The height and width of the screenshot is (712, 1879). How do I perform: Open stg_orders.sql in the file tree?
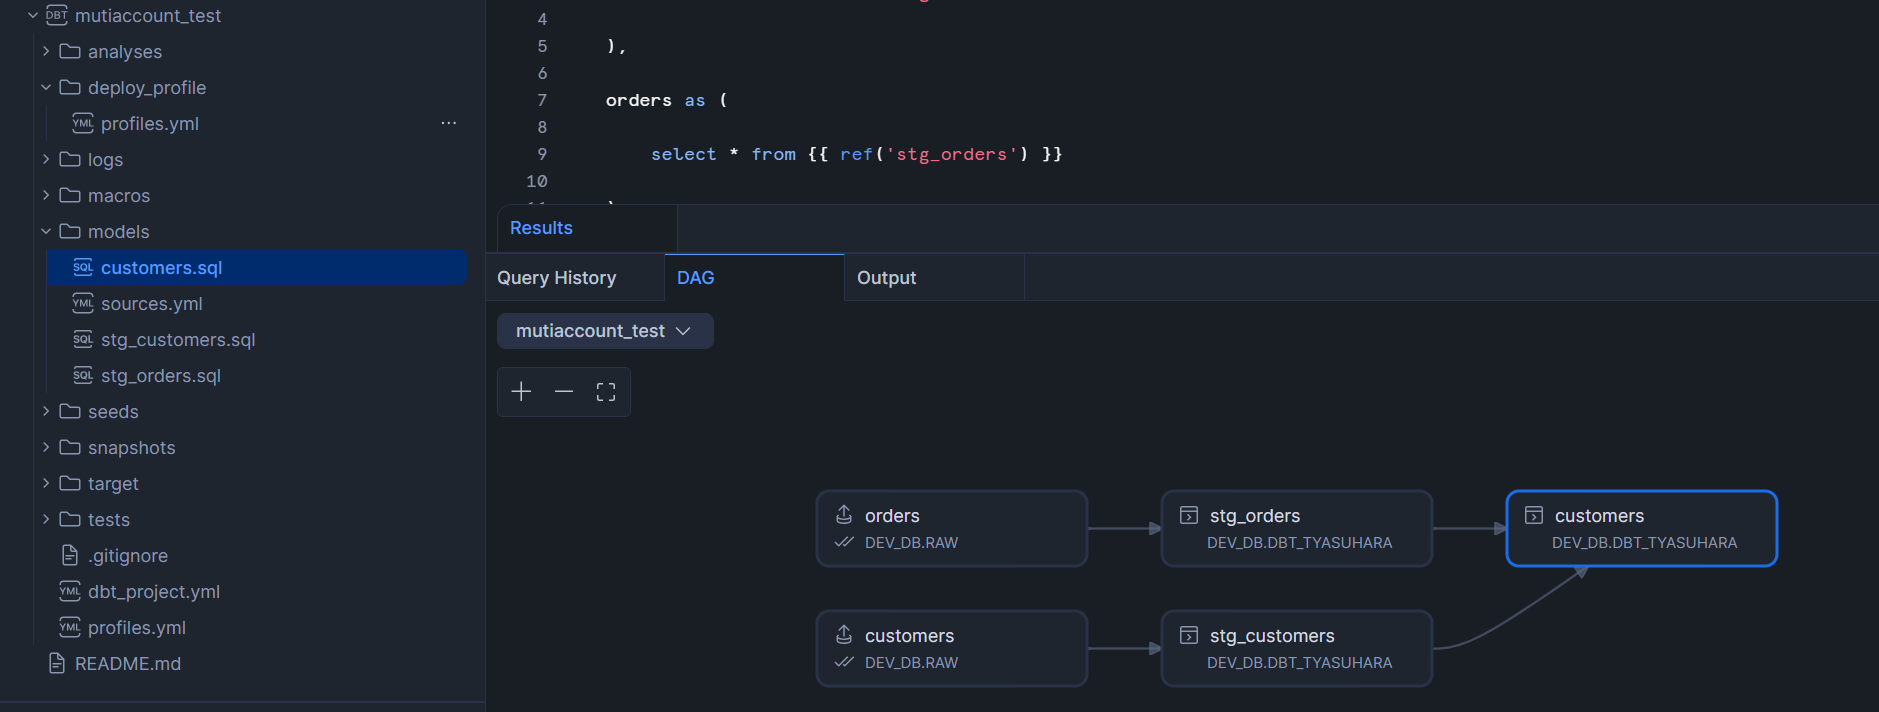pyautogui.click(x=160, y=376)
